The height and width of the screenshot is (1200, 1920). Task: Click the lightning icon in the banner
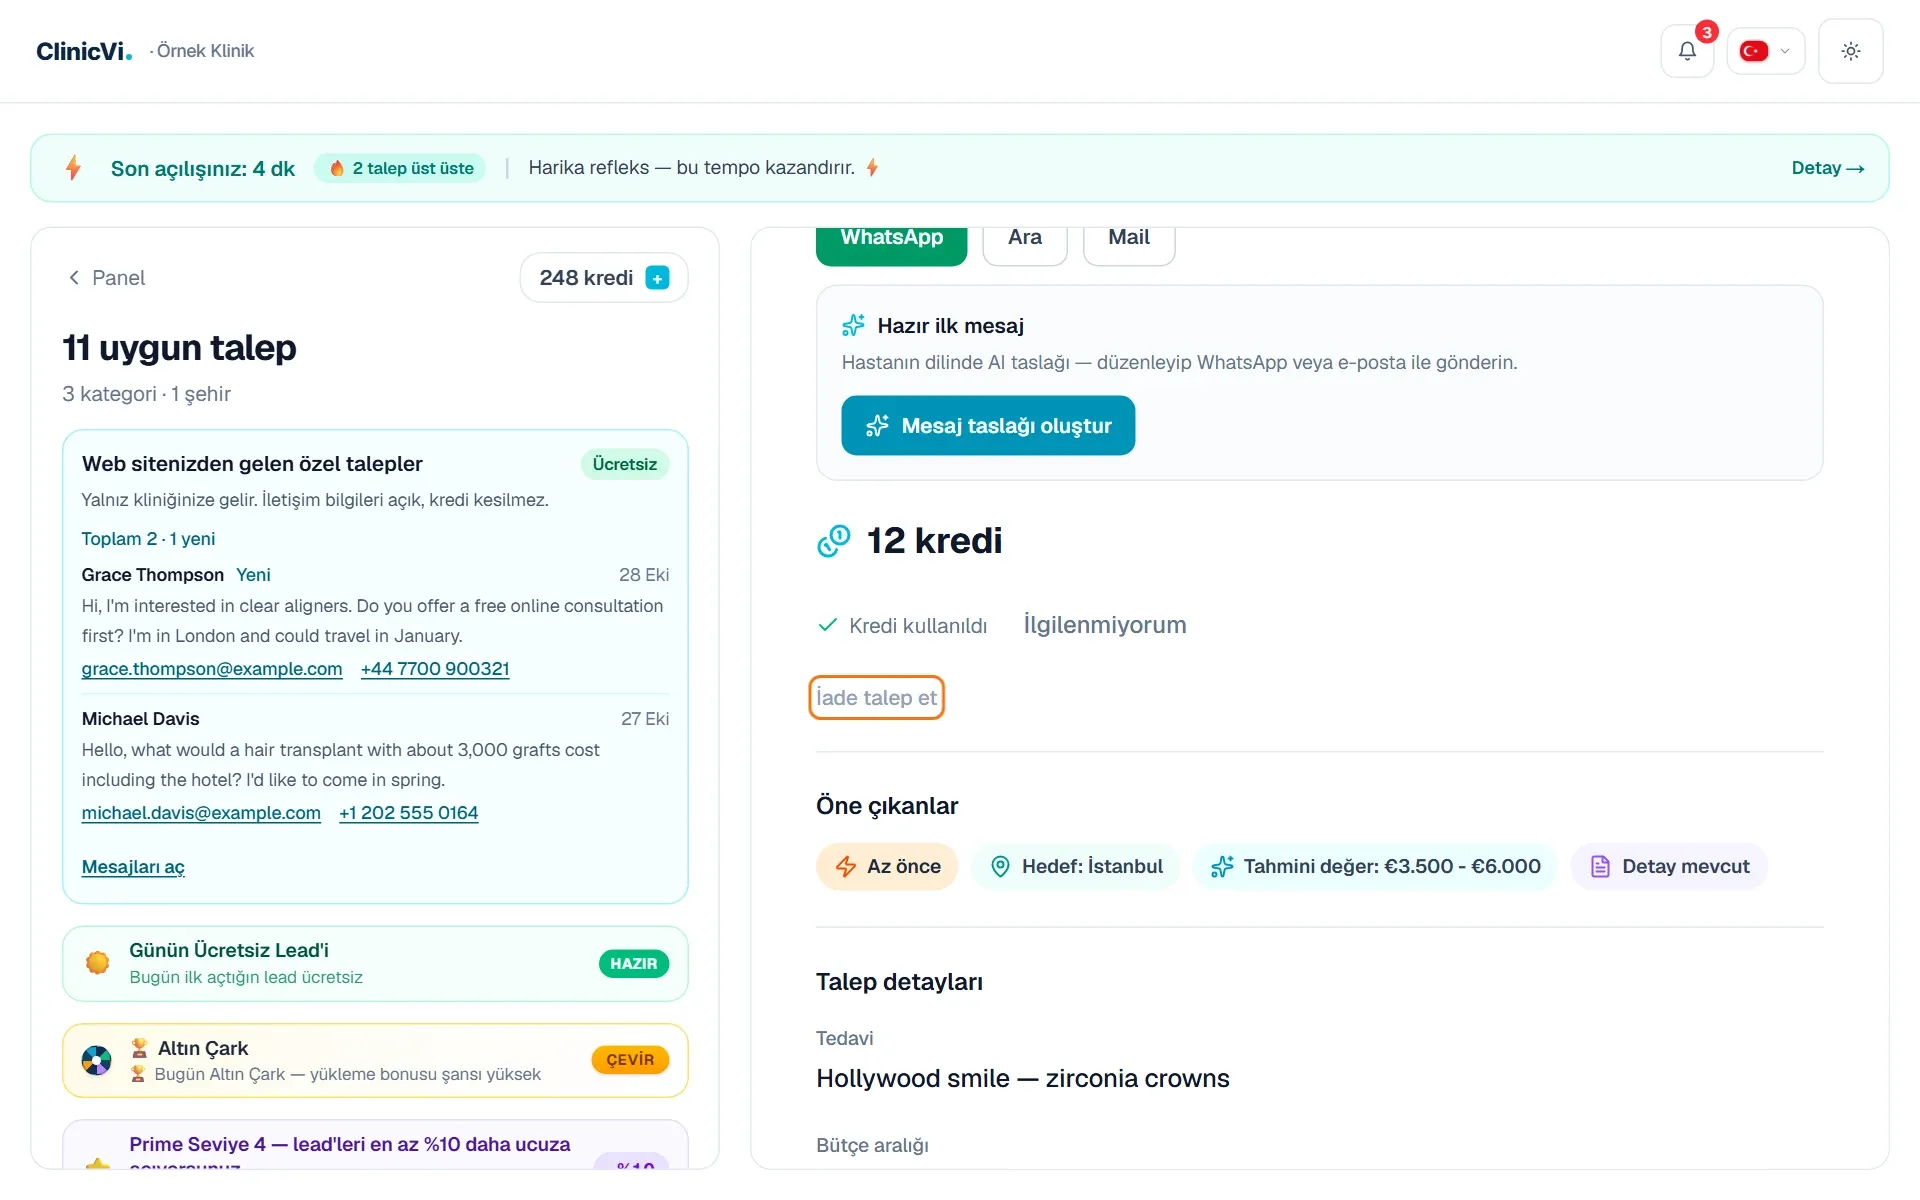coord(73,168)
